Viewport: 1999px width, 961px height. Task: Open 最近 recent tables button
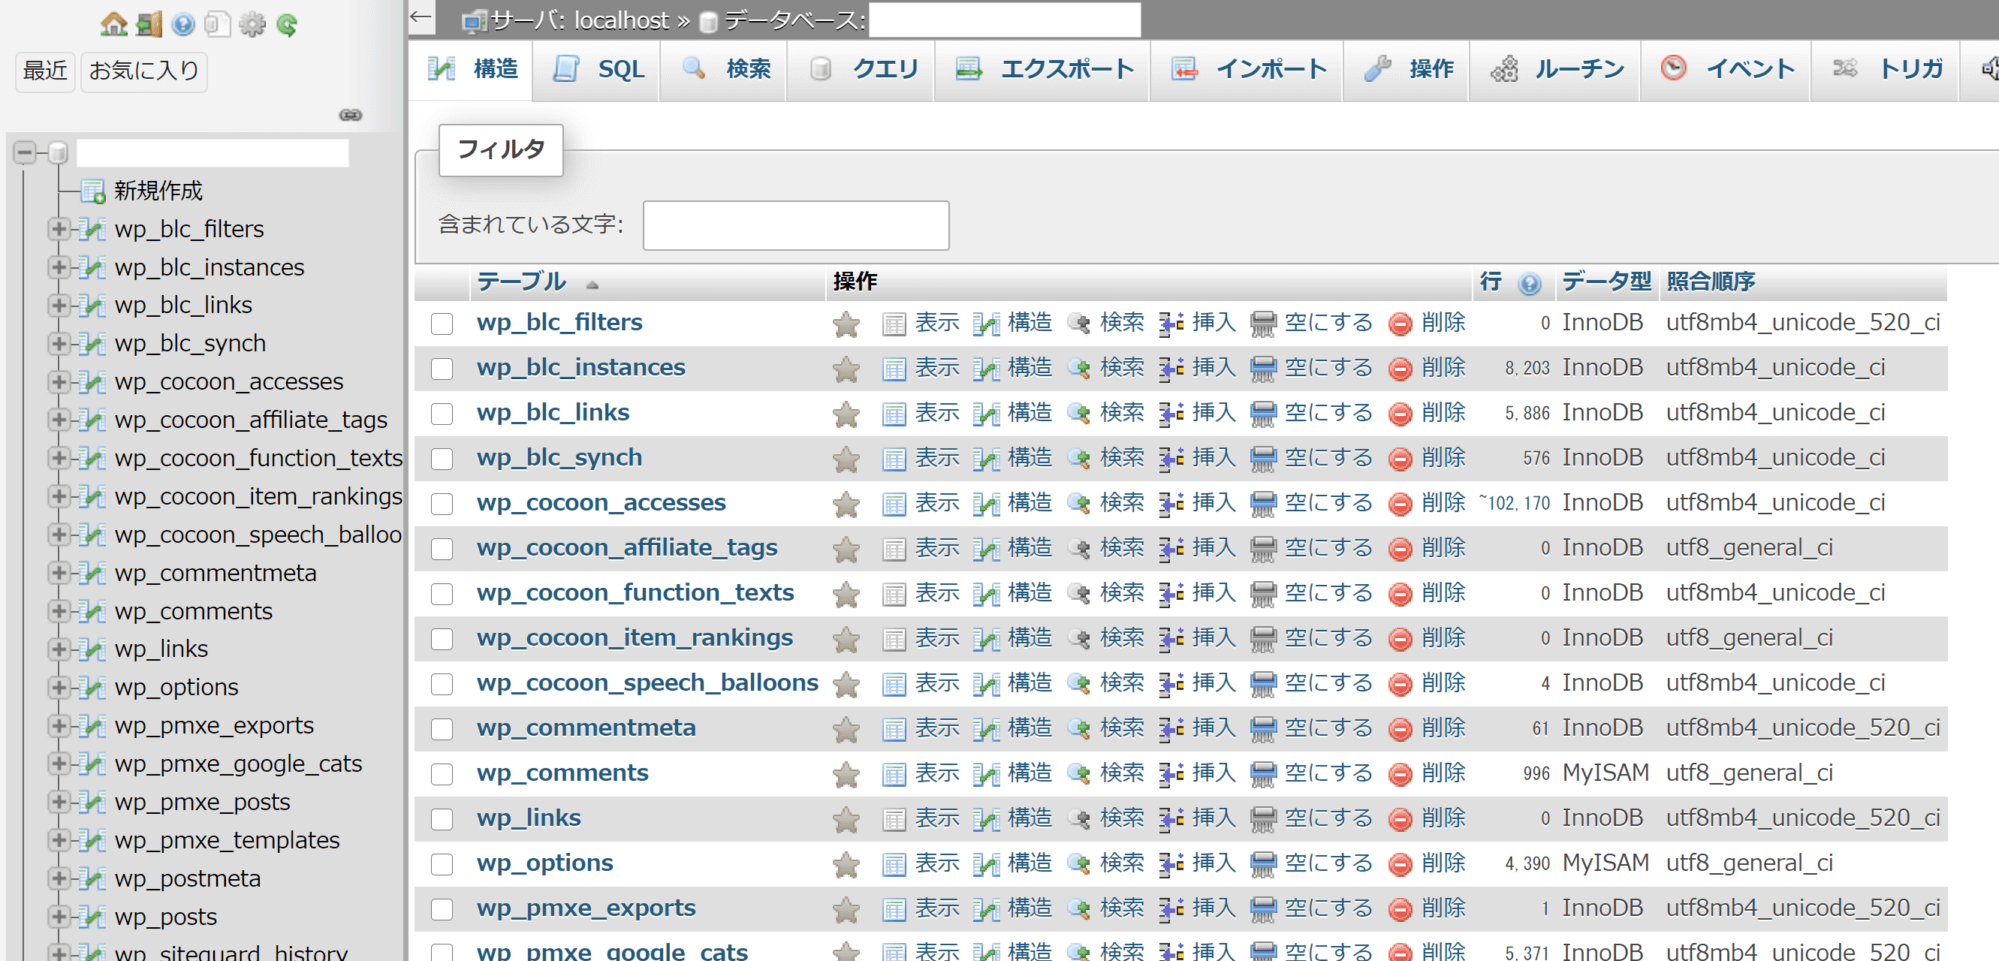coord(45,71)
